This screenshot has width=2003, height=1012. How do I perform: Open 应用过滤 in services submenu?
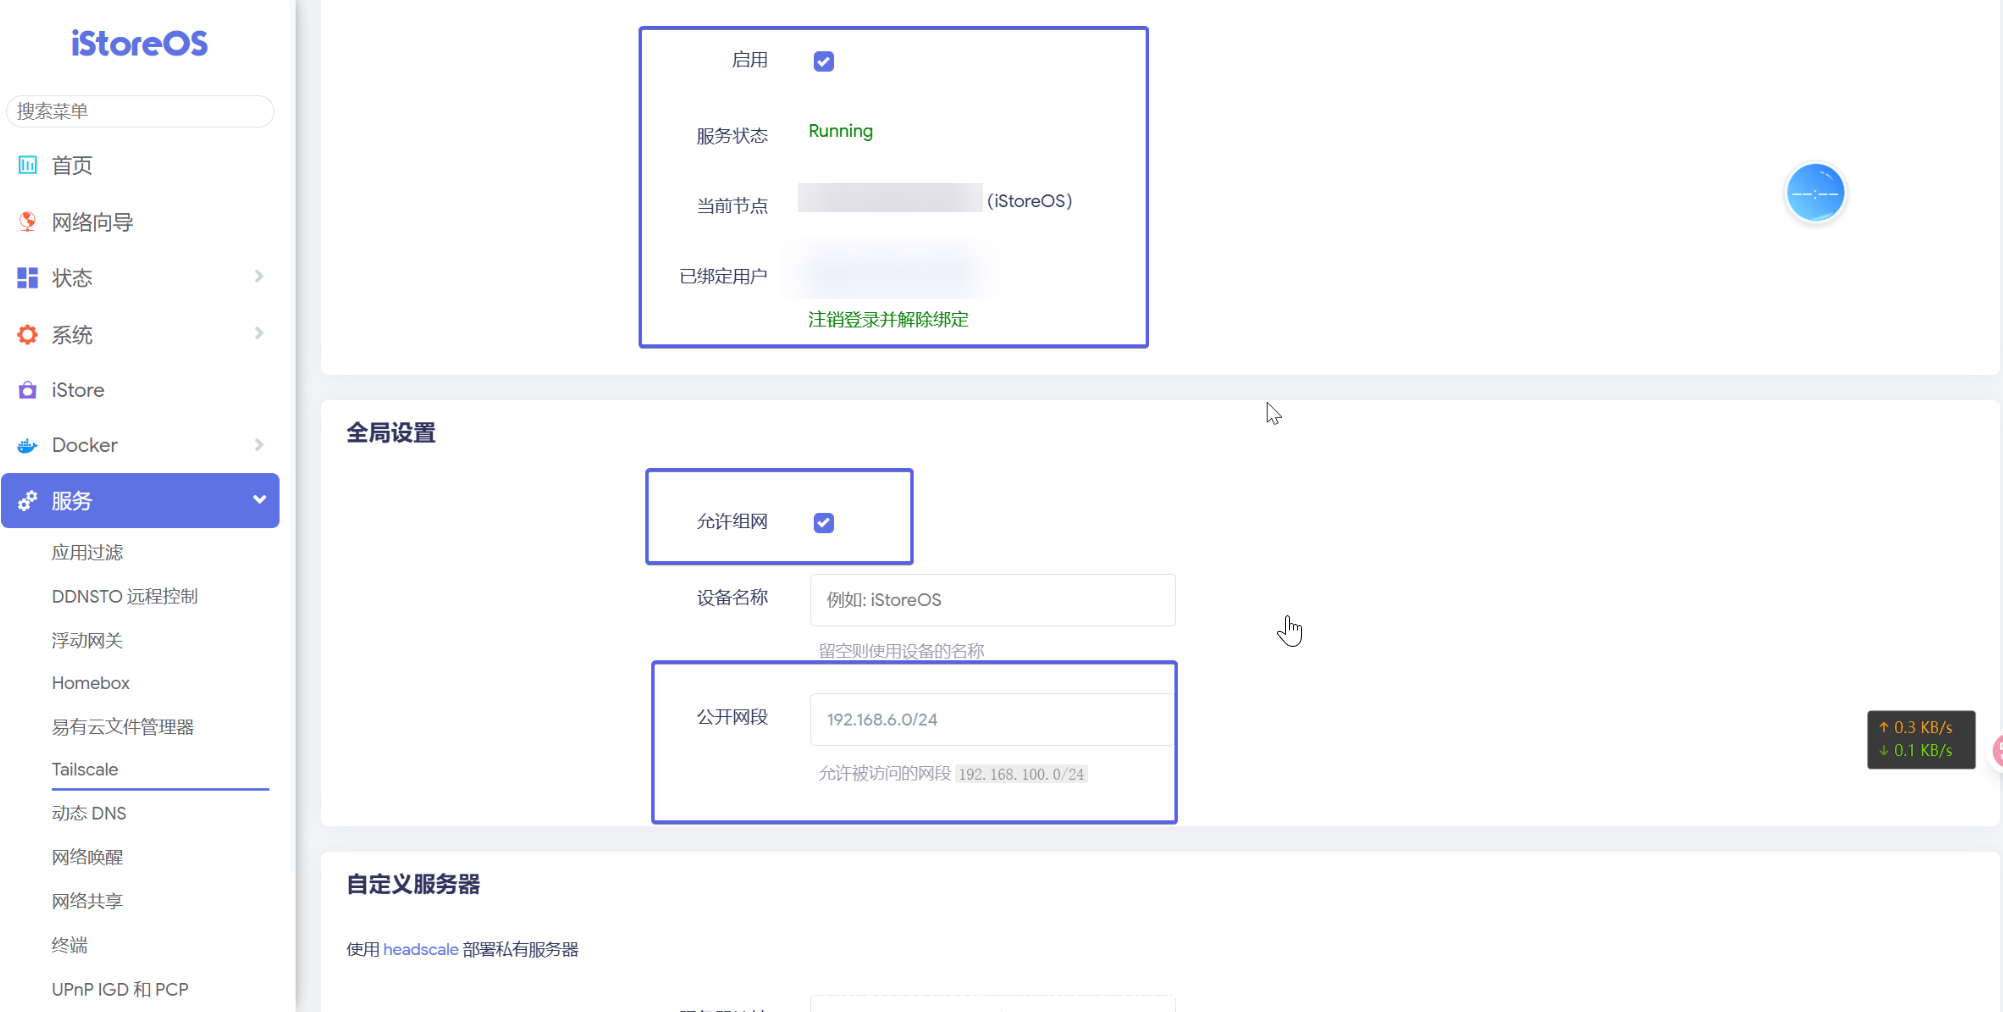click(88, 552)
